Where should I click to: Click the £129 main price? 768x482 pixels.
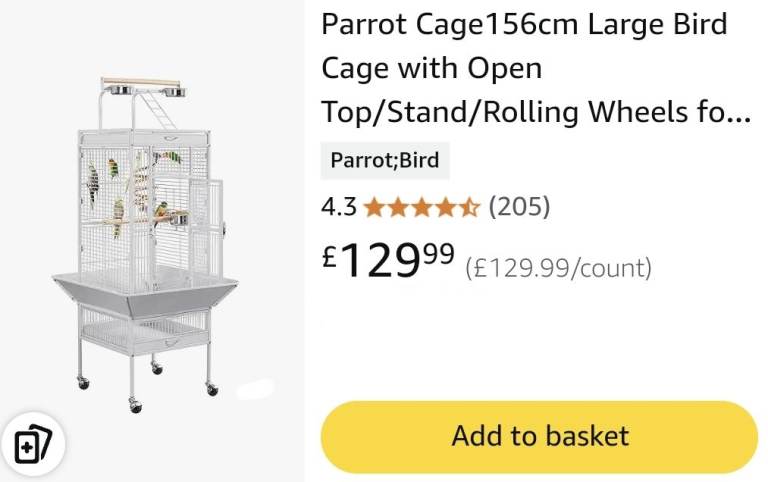pyautogui.click(x=381, y=262)
